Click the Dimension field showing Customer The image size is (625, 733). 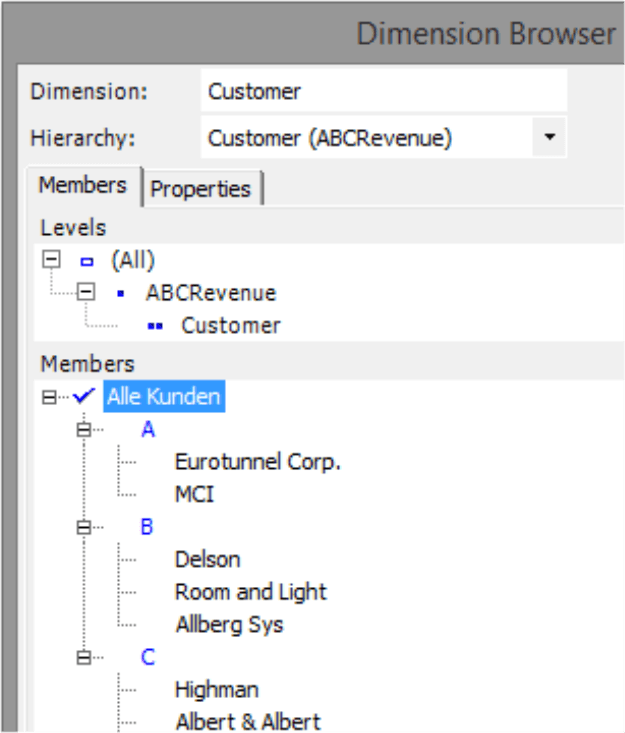click(384, 91)
